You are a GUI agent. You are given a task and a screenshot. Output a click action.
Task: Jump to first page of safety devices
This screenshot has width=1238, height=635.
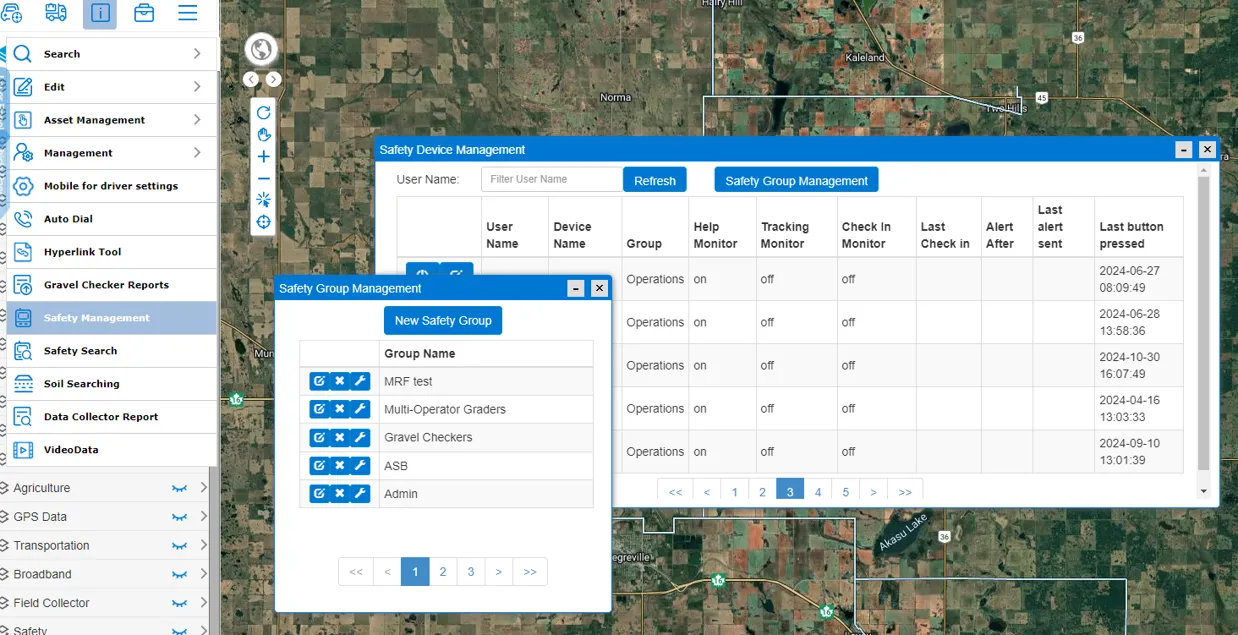click(x=675, y=491)
